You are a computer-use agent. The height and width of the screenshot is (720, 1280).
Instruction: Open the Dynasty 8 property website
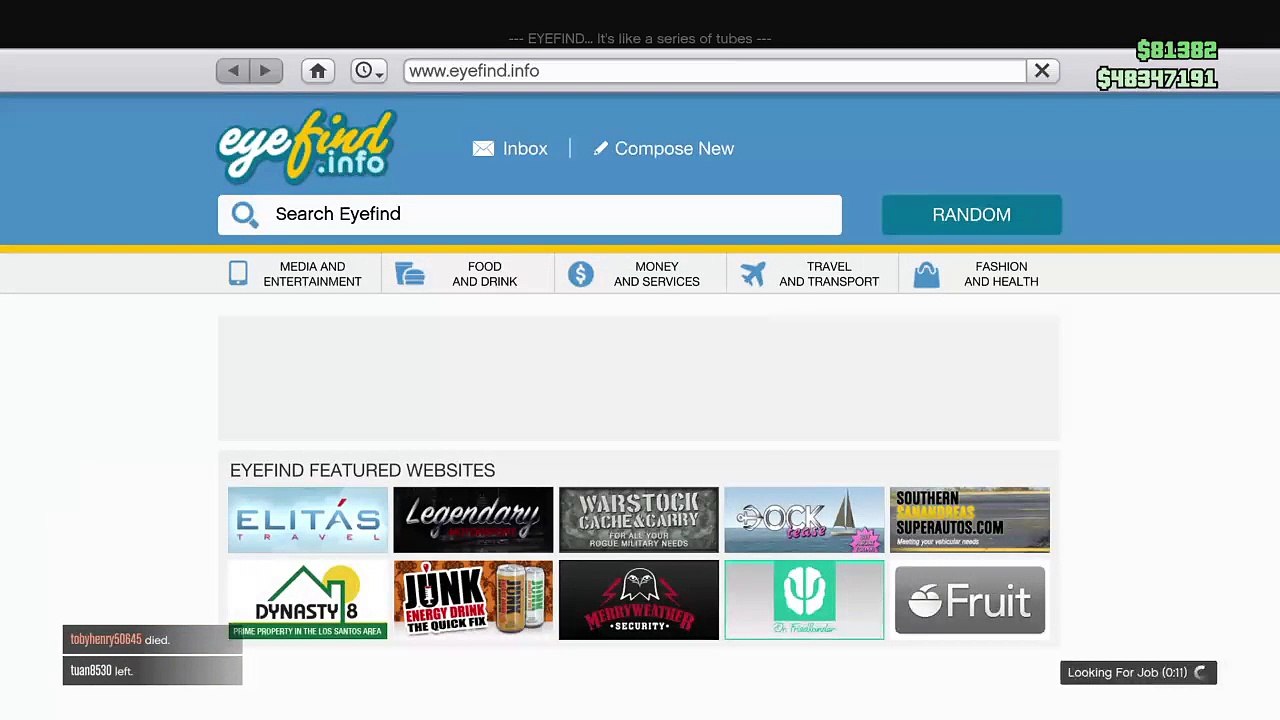[308, 600]
